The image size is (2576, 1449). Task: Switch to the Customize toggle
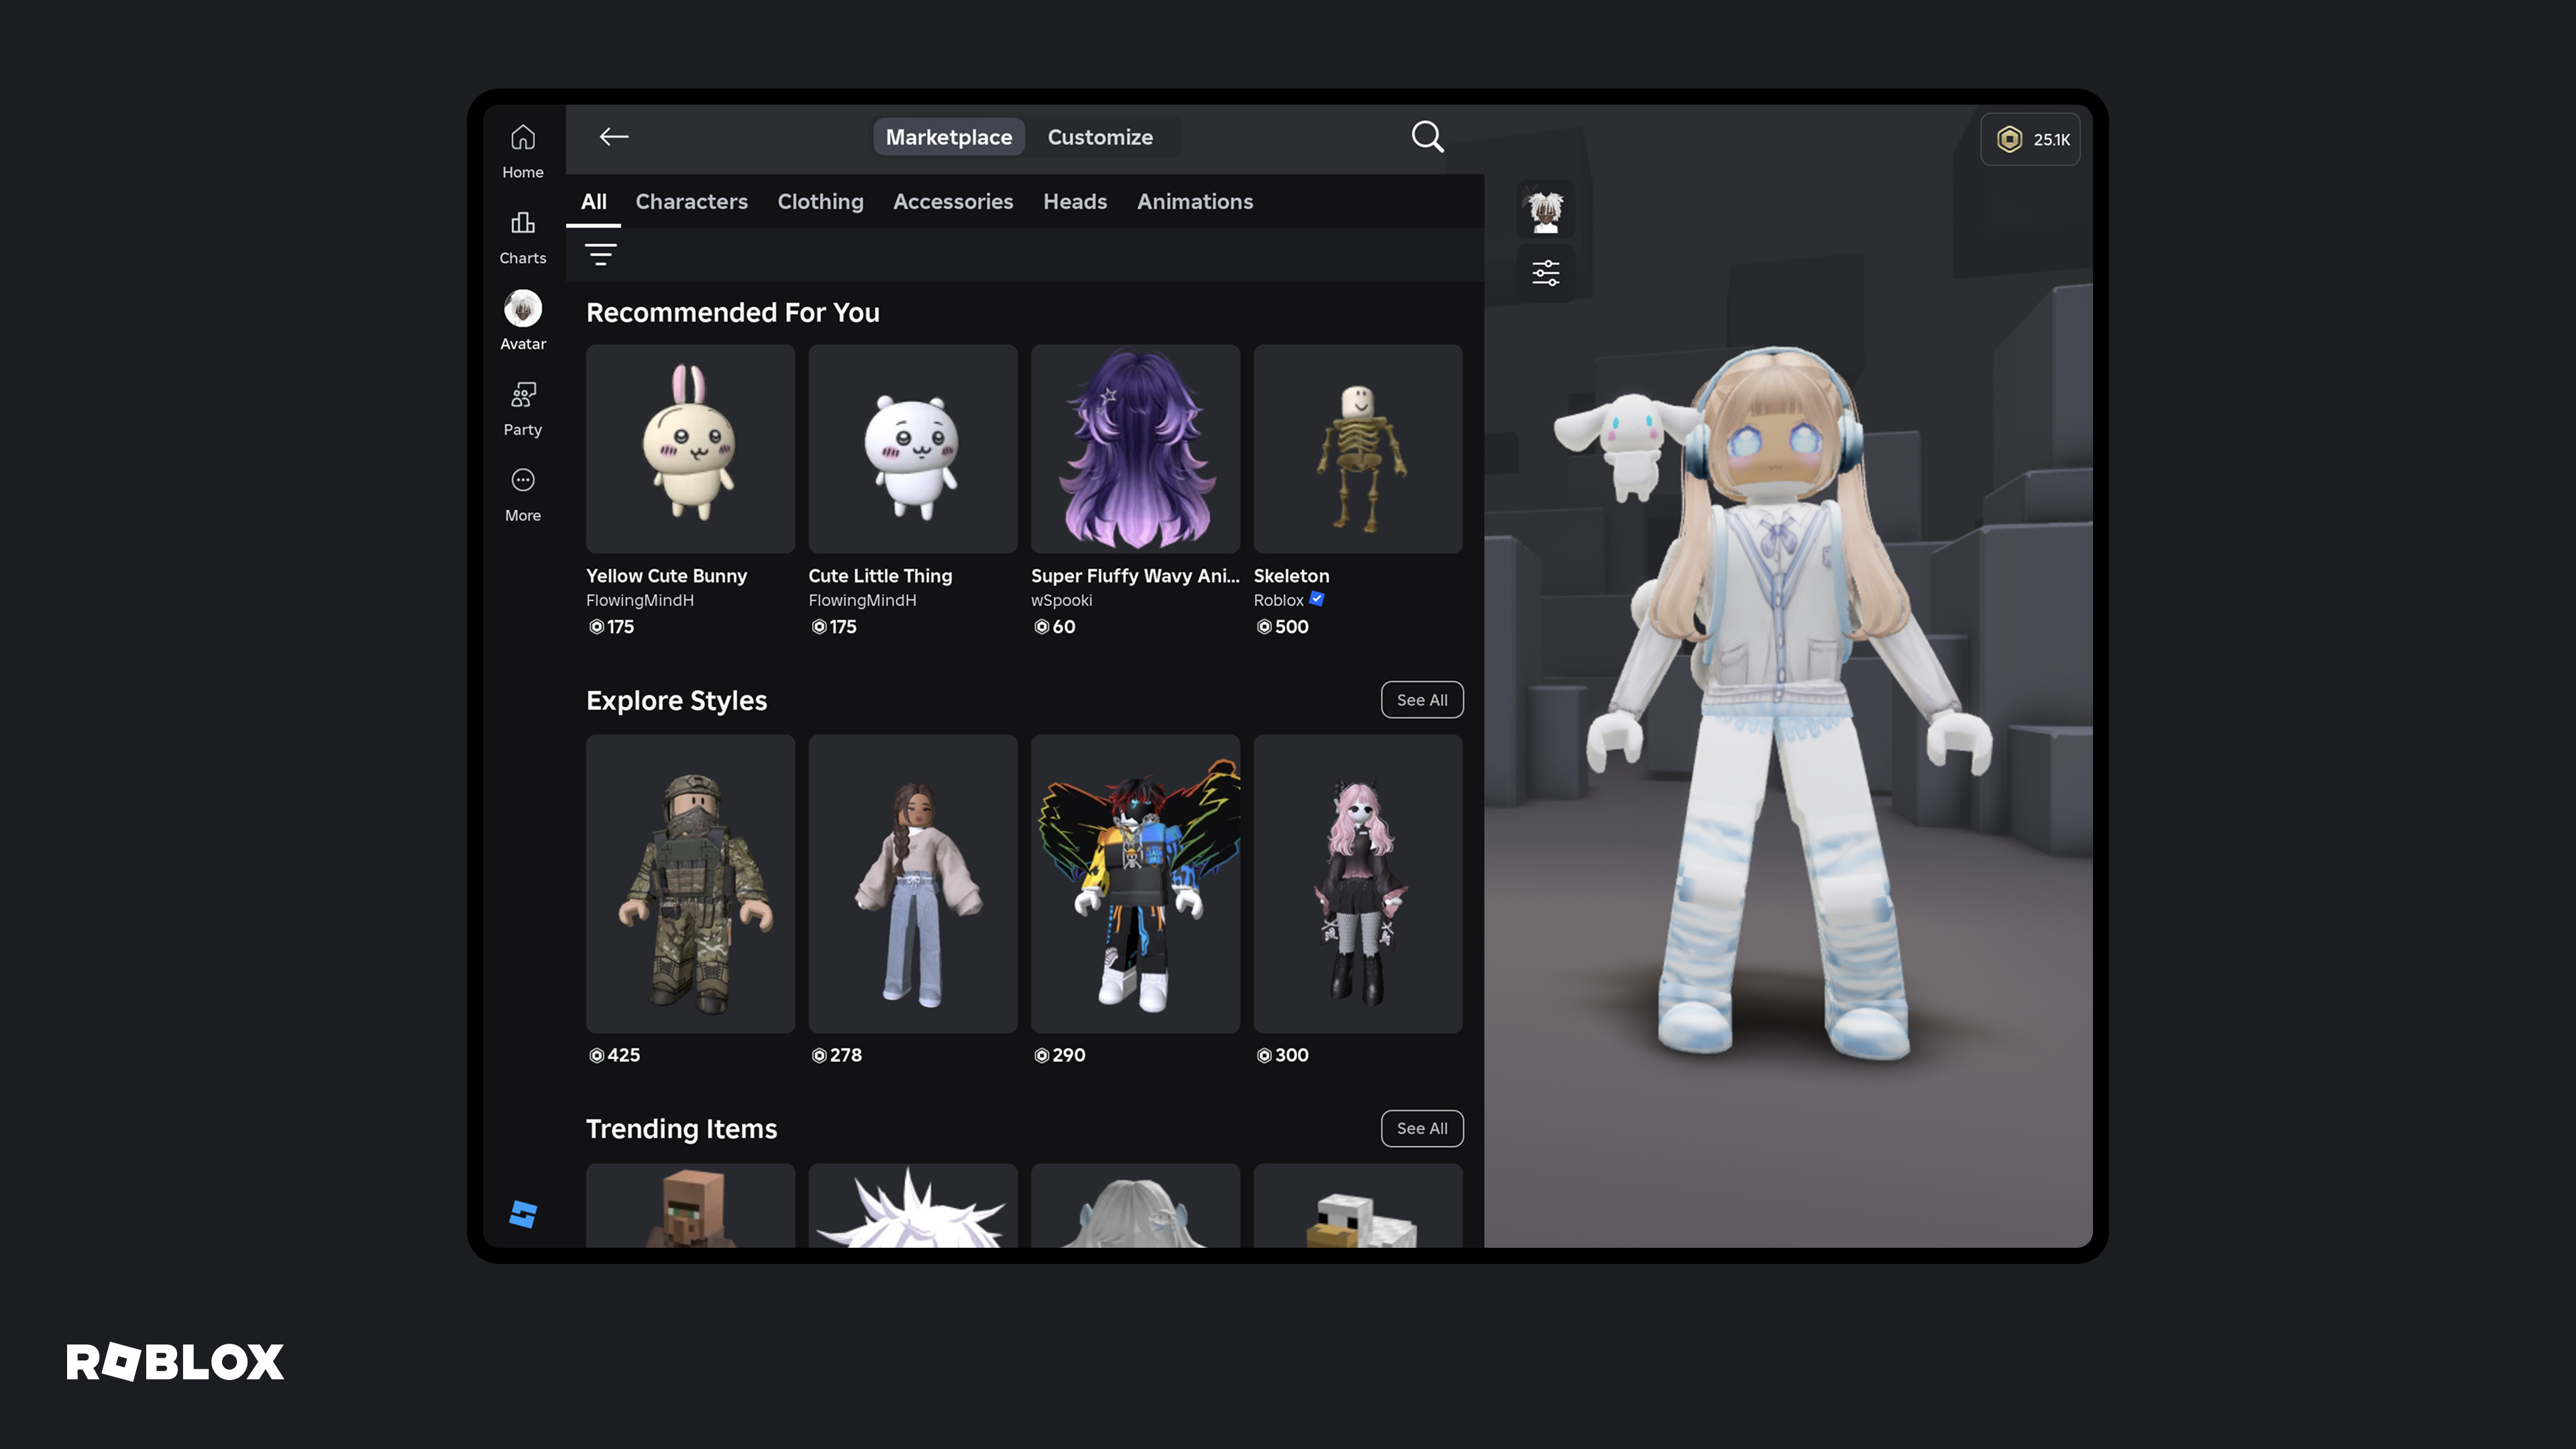pos(1099,137)
